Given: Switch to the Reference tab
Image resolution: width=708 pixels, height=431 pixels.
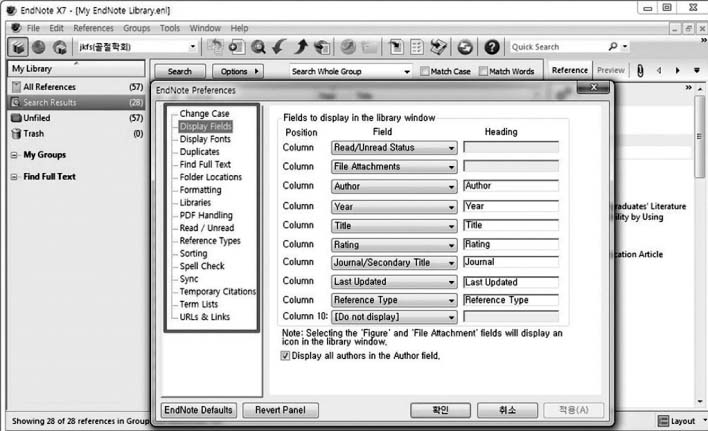Looking at the screenshot, I should pyautogui.click(x=569, y=70).
